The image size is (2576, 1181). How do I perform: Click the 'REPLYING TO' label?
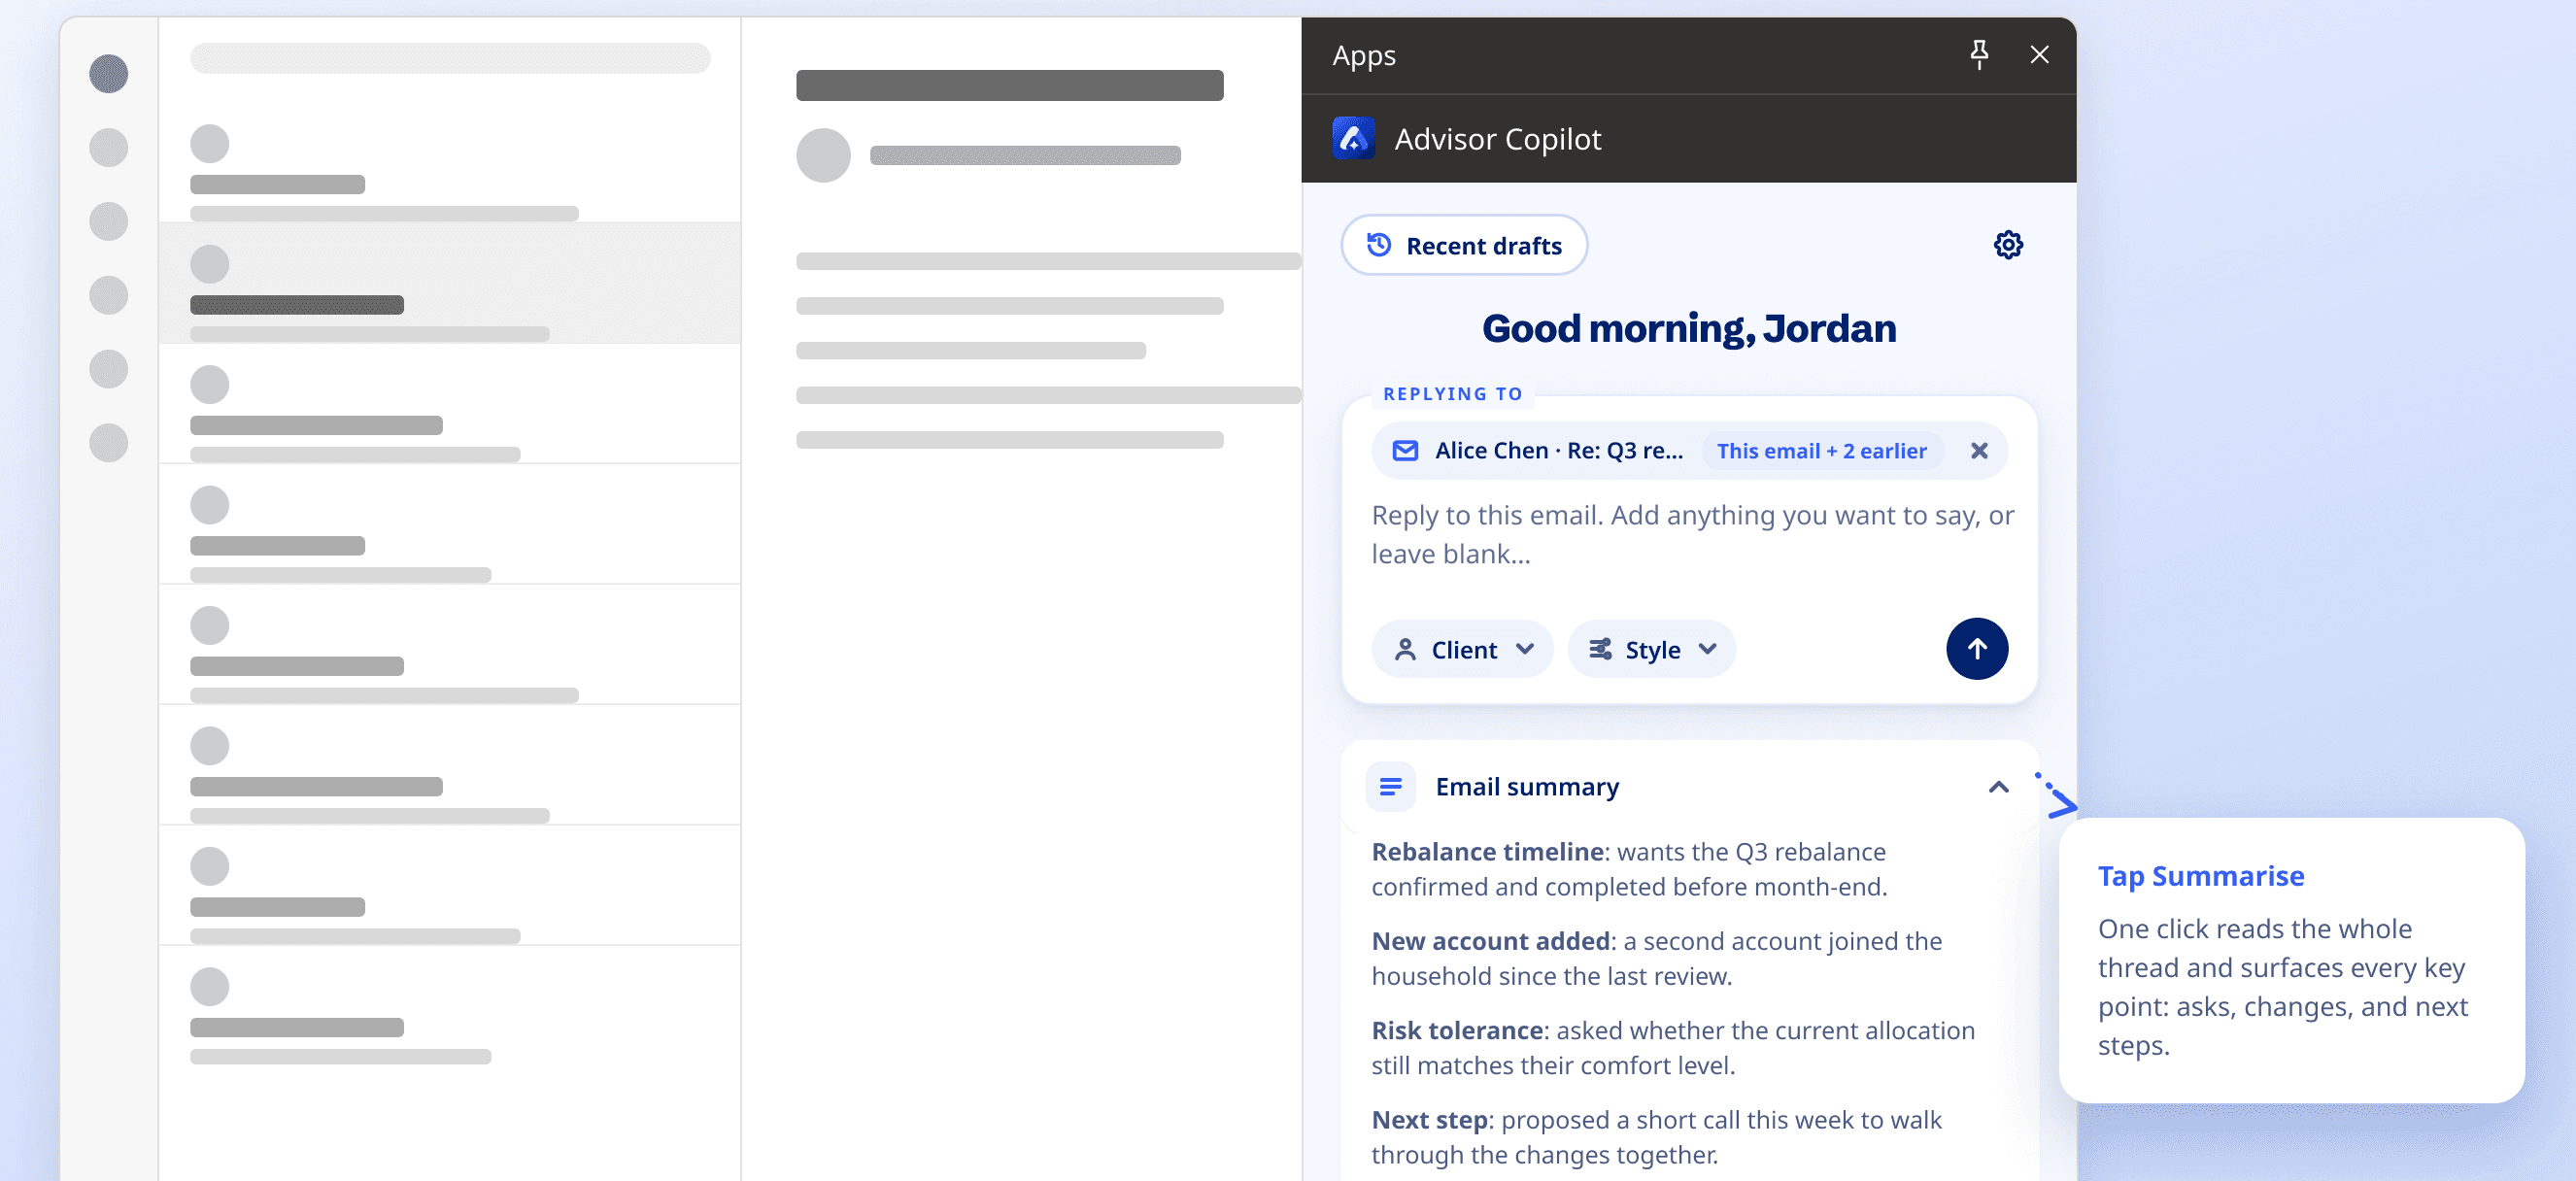[1453, 394]
